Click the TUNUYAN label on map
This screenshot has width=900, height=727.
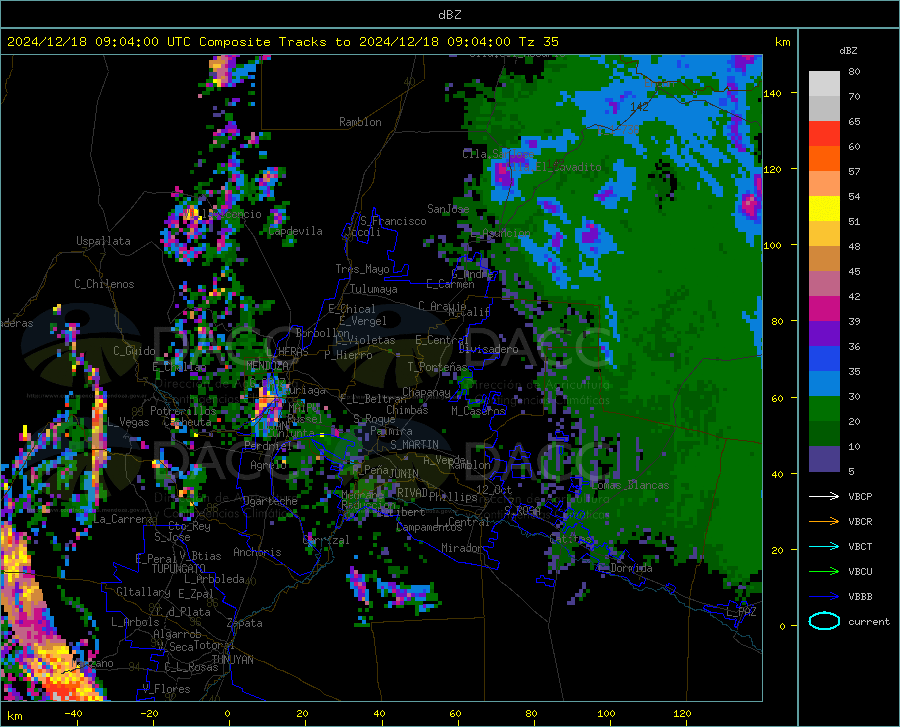tap(232, 660)
